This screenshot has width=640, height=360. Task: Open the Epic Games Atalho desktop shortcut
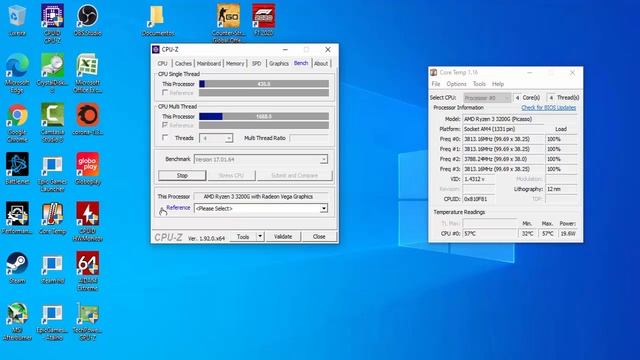point(52,322)
